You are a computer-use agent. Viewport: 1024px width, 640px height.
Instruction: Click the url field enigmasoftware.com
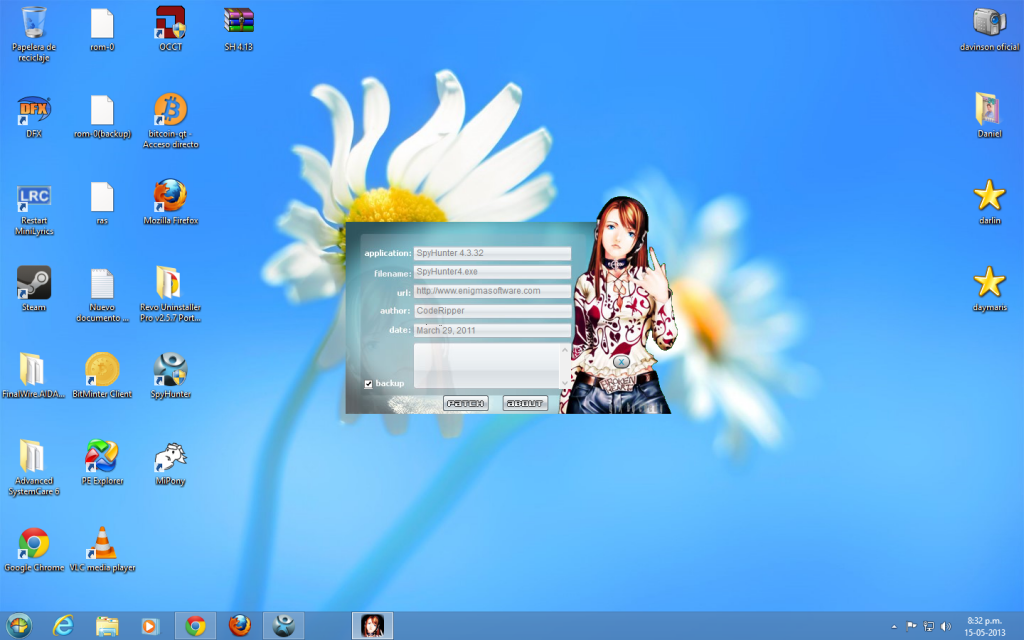click(492, 291)
